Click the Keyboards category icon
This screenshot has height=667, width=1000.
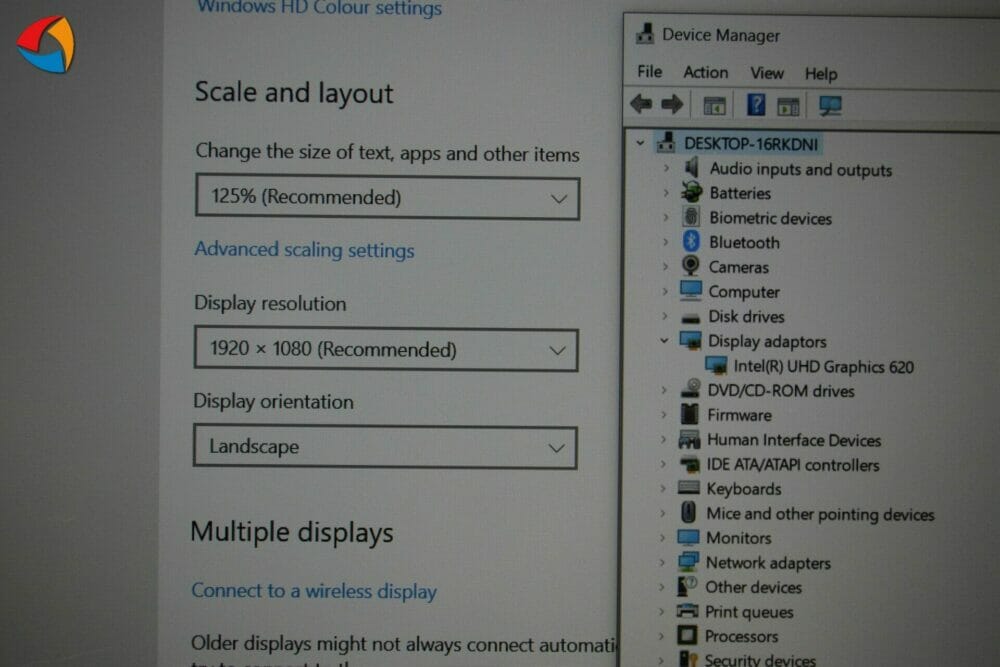(688, 488)
